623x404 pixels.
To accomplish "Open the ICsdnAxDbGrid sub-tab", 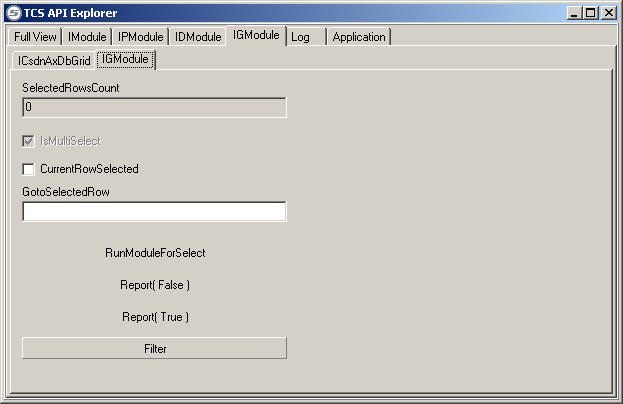I will pyautogui.click(x=54, y=61).
